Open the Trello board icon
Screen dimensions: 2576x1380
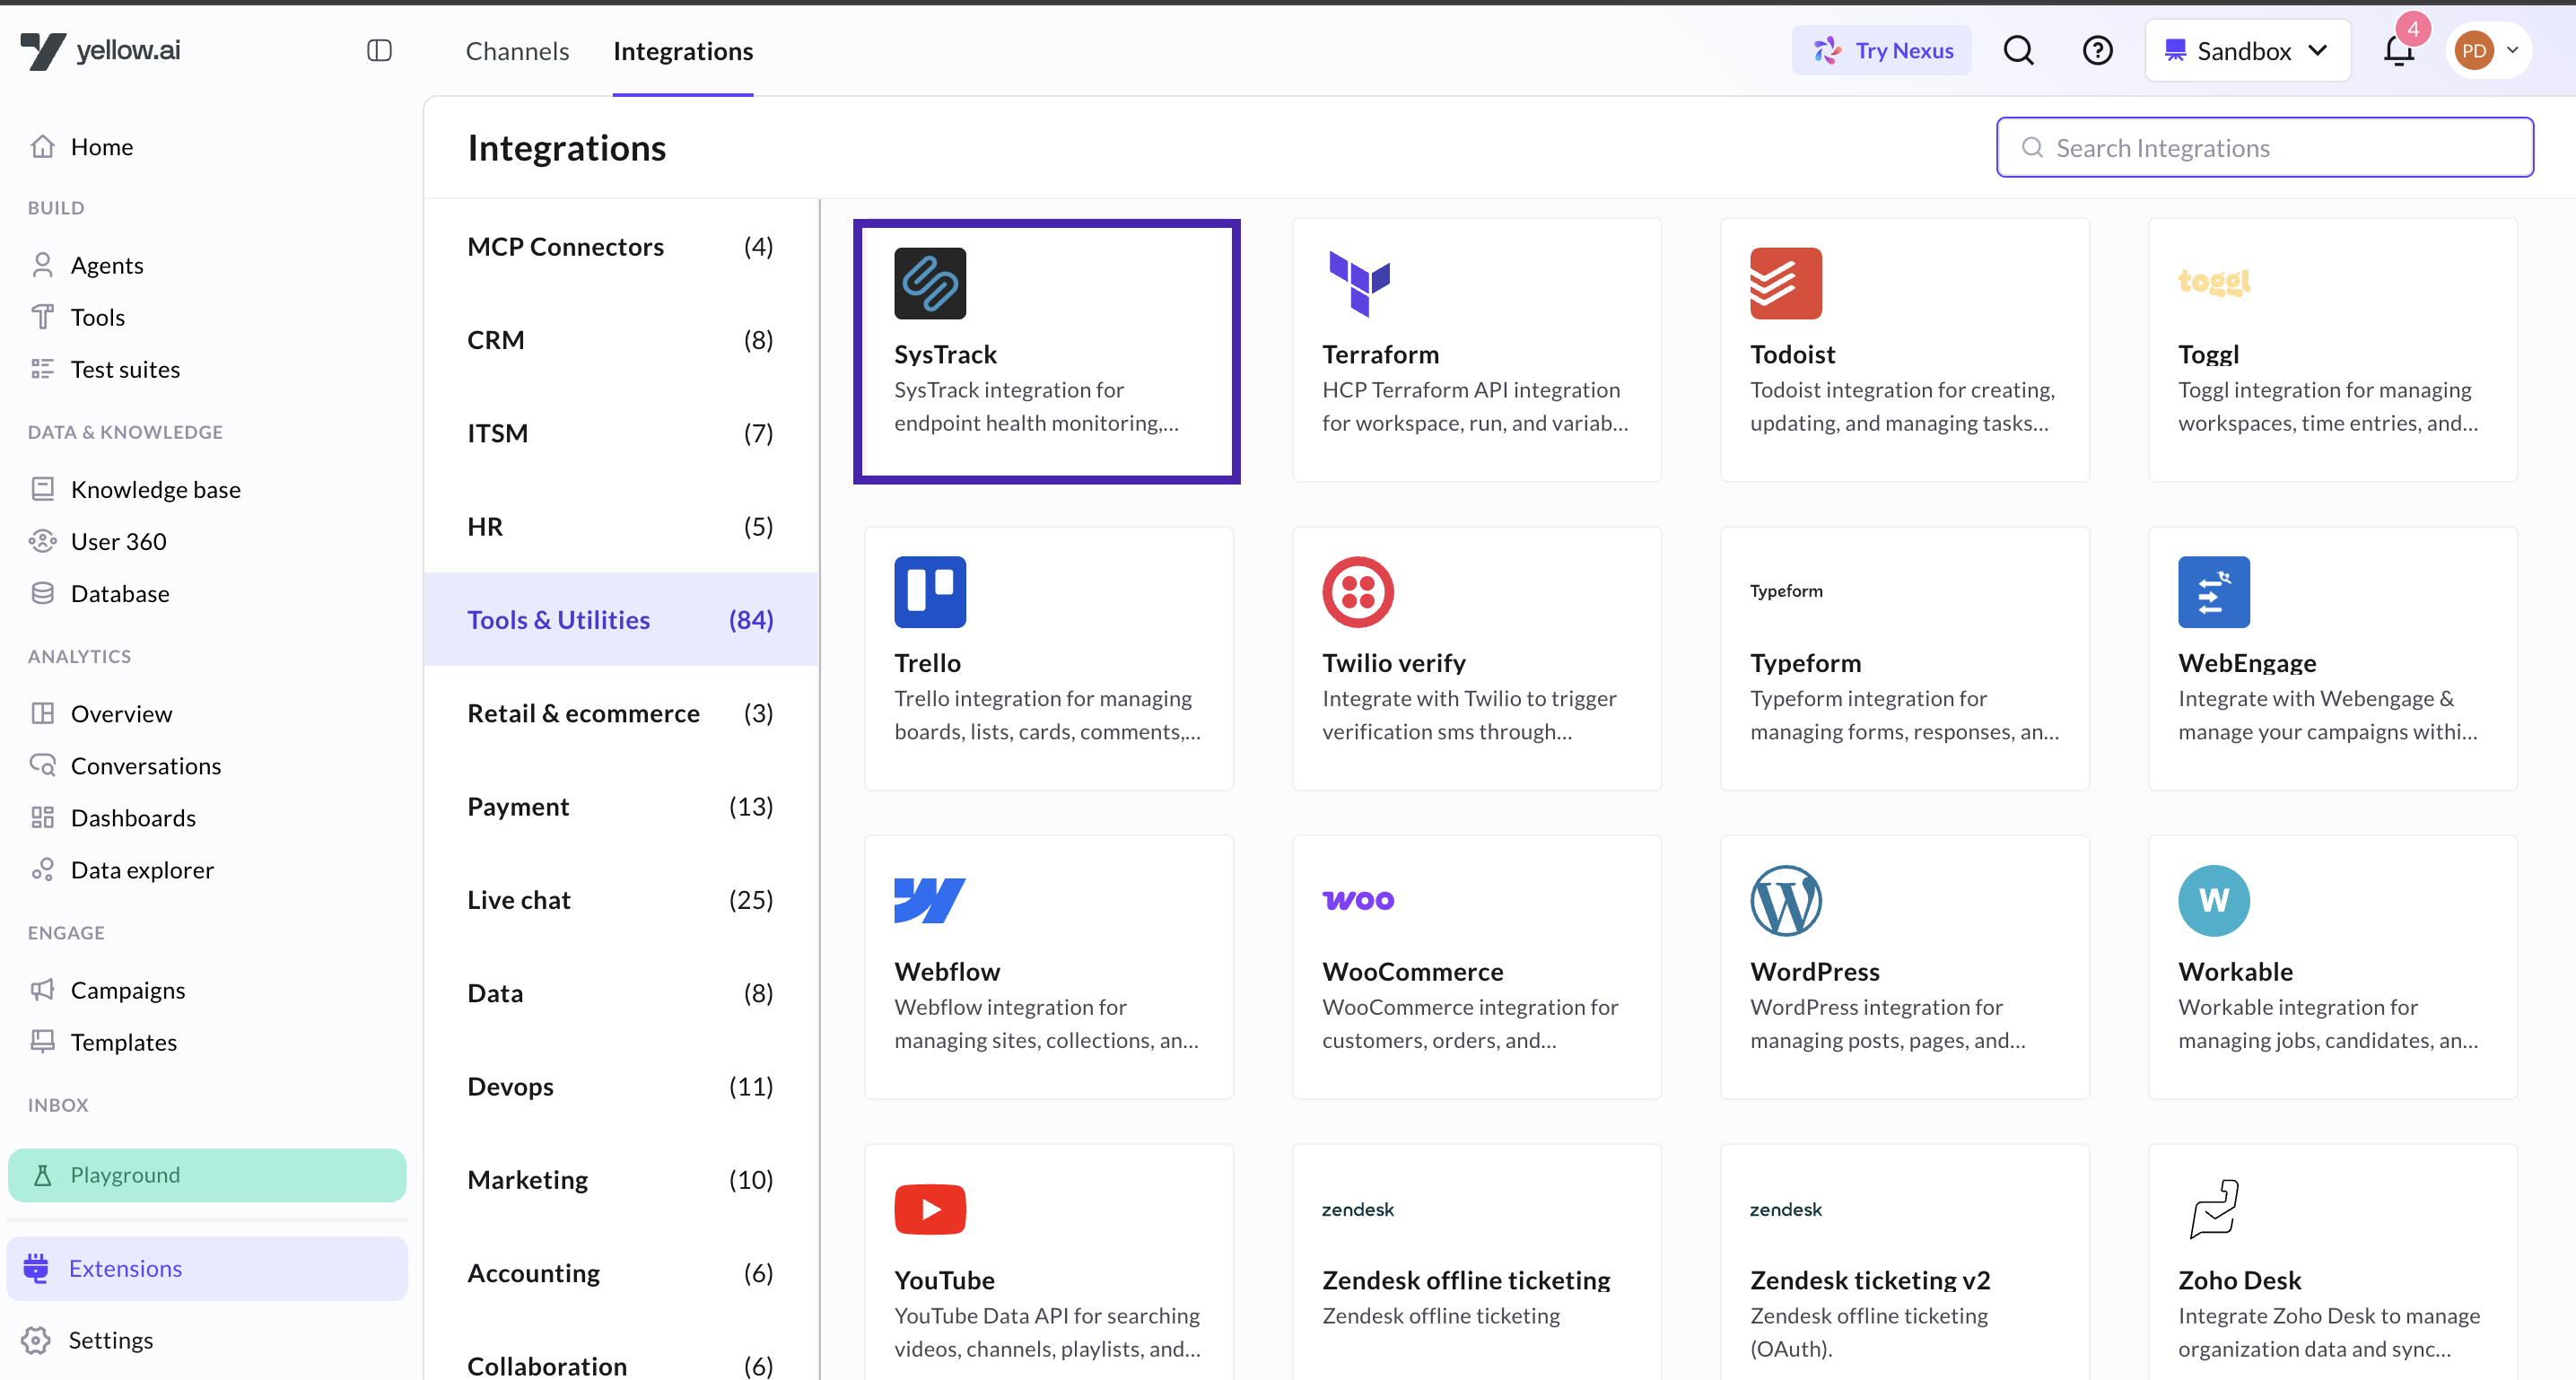coord(930,592)
